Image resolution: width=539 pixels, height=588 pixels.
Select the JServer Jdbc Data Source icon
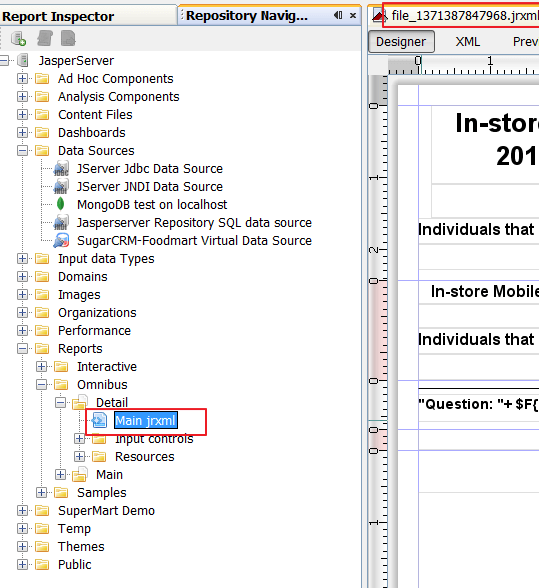(x=62, y=168)
